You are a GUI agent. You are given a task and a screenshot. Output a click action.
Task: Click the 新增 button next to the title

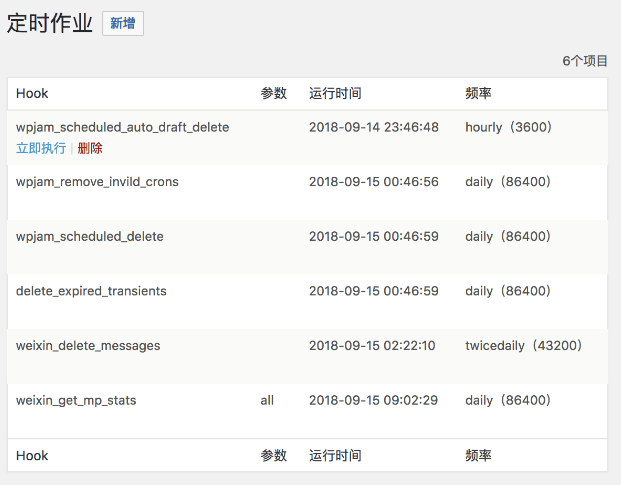[123, 23]
